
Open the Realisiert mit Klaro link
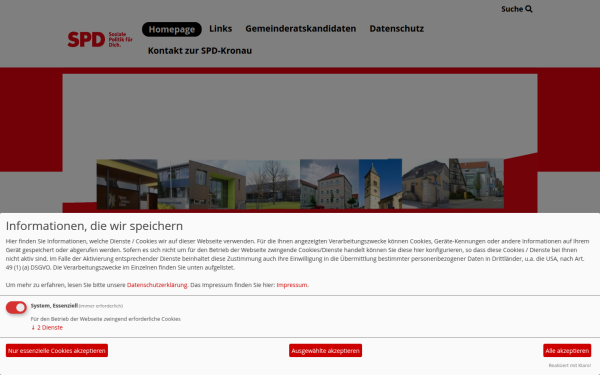pyautogui.click(x=569, y=365)
